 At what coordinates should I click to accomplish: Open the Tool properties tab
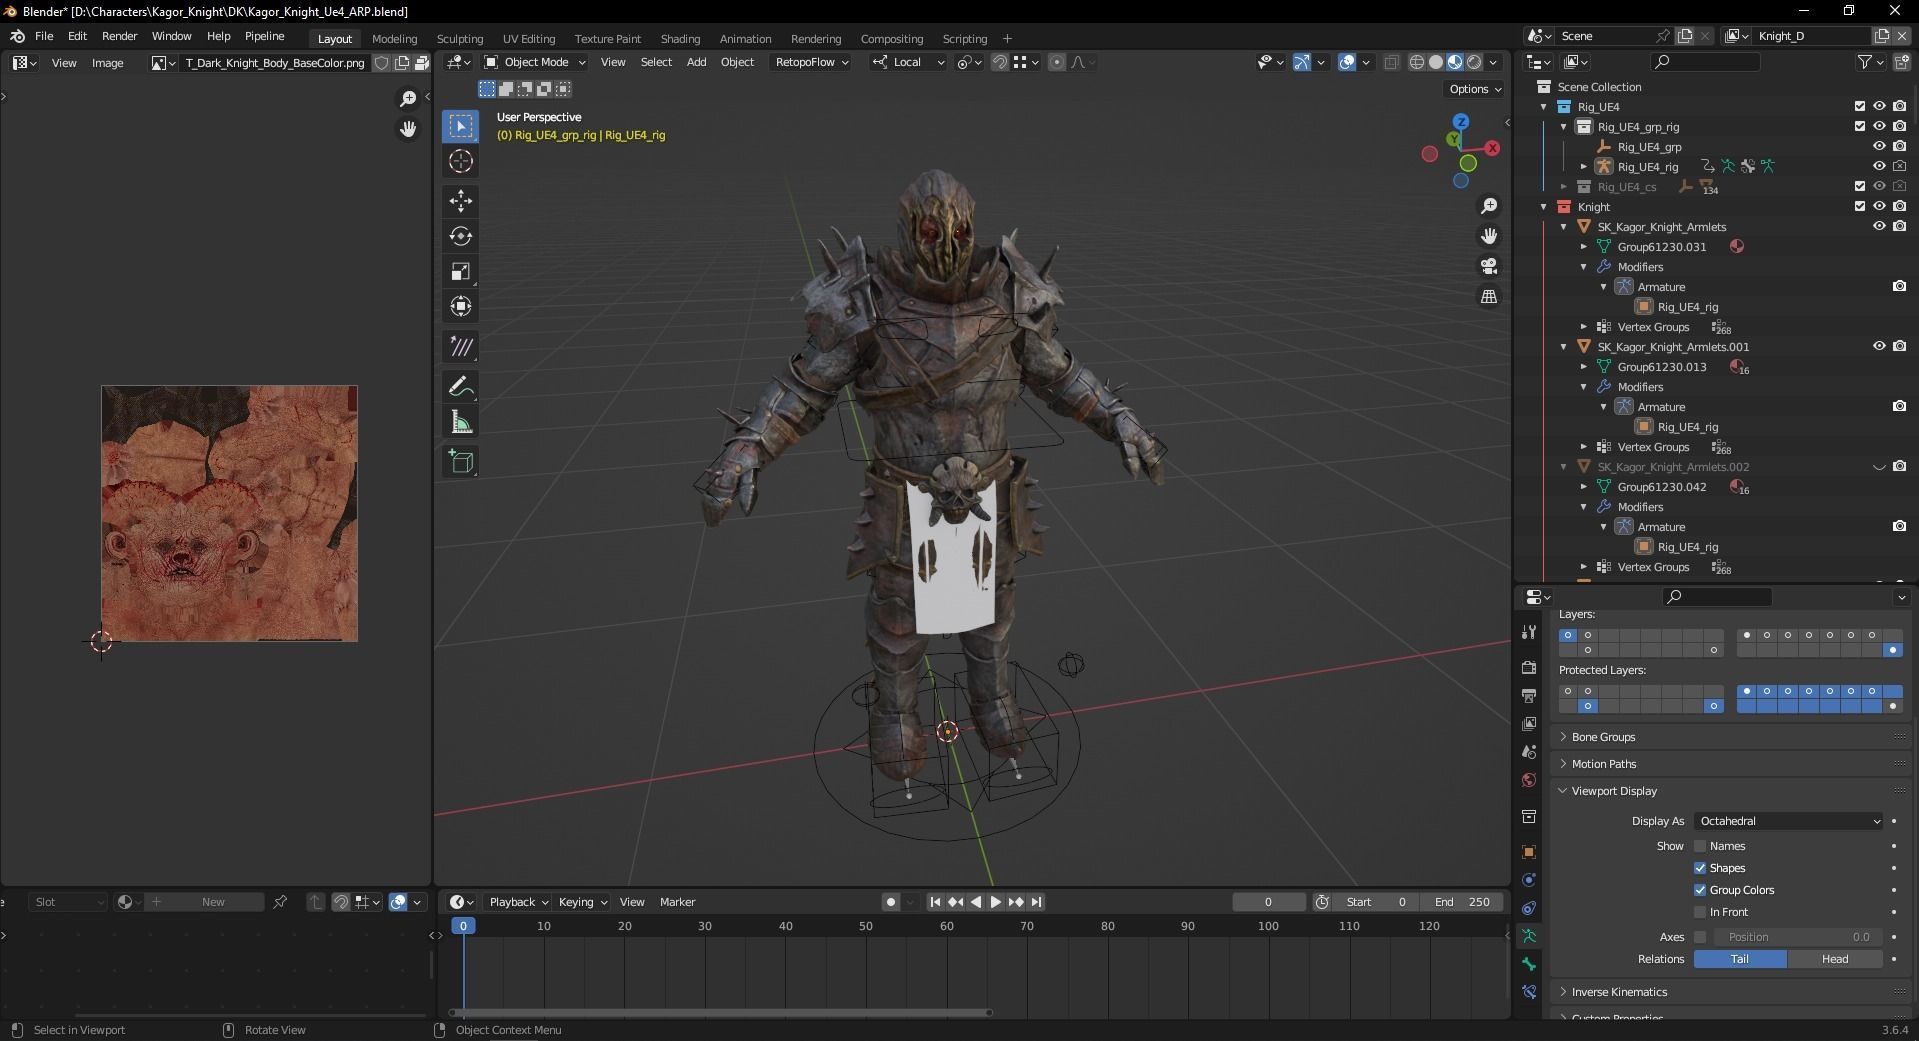tap(1529, 632)
